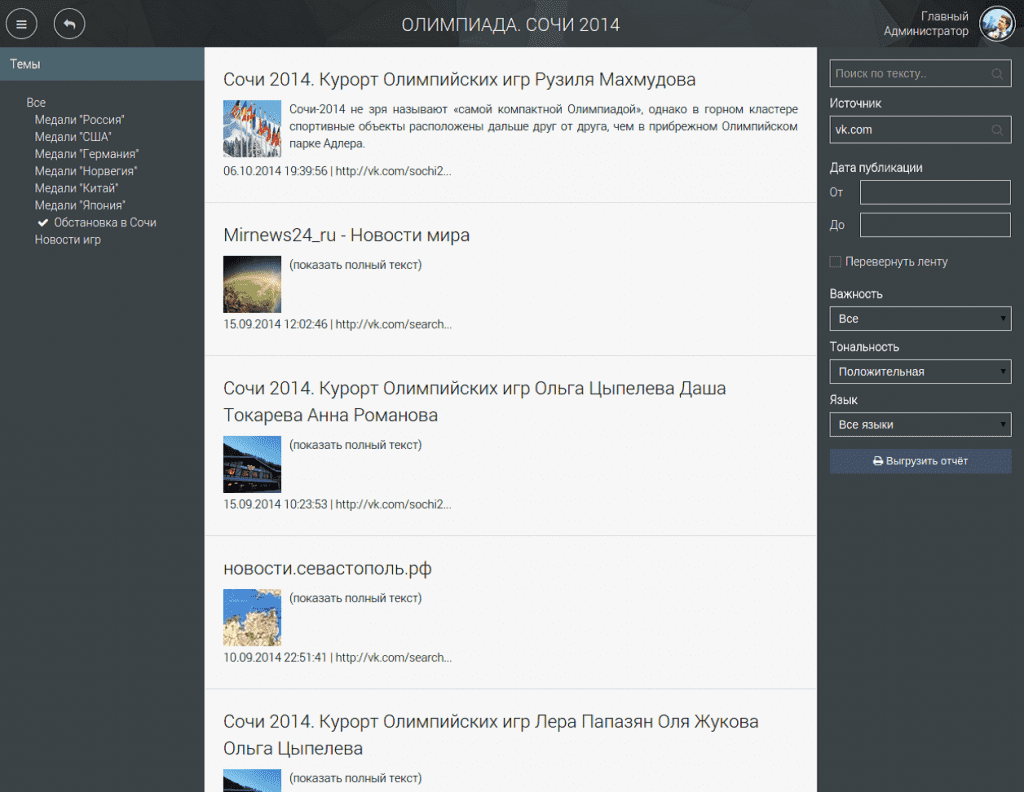
Task: Click the search icon in text search field
Action: point(997,74)
